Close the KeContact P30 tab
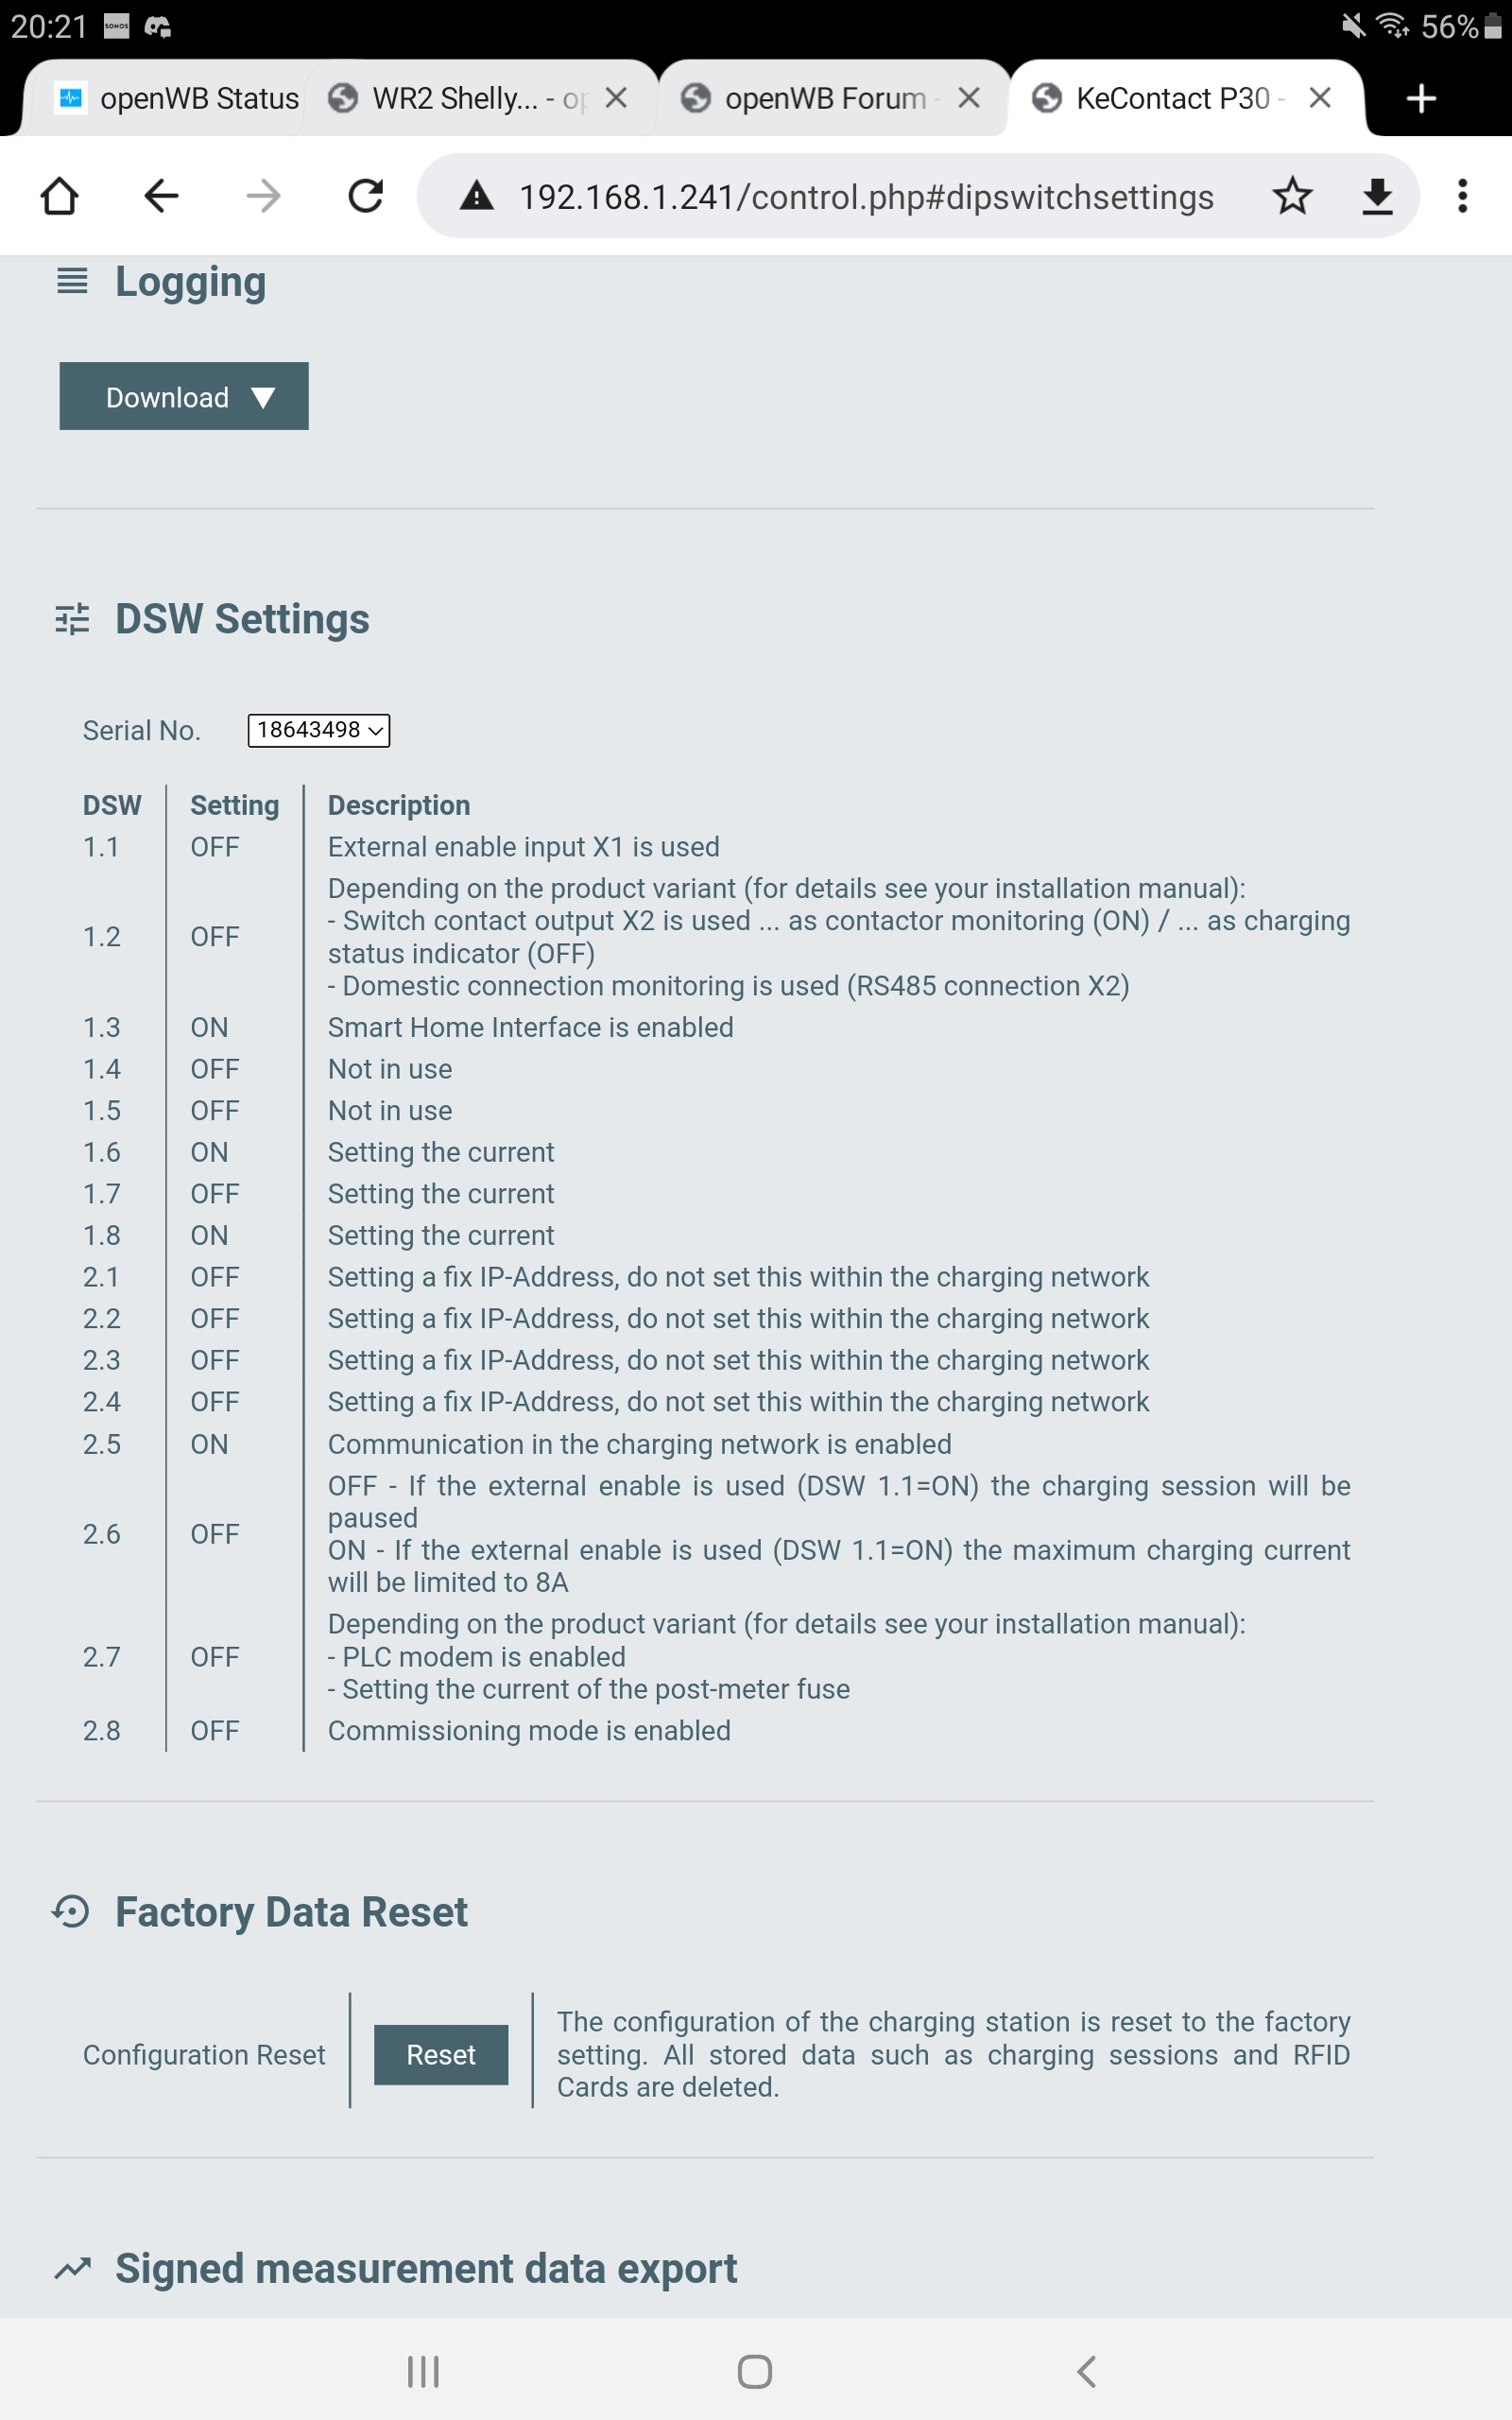Screen dimensions: 1512x2420 [1320, 98]
